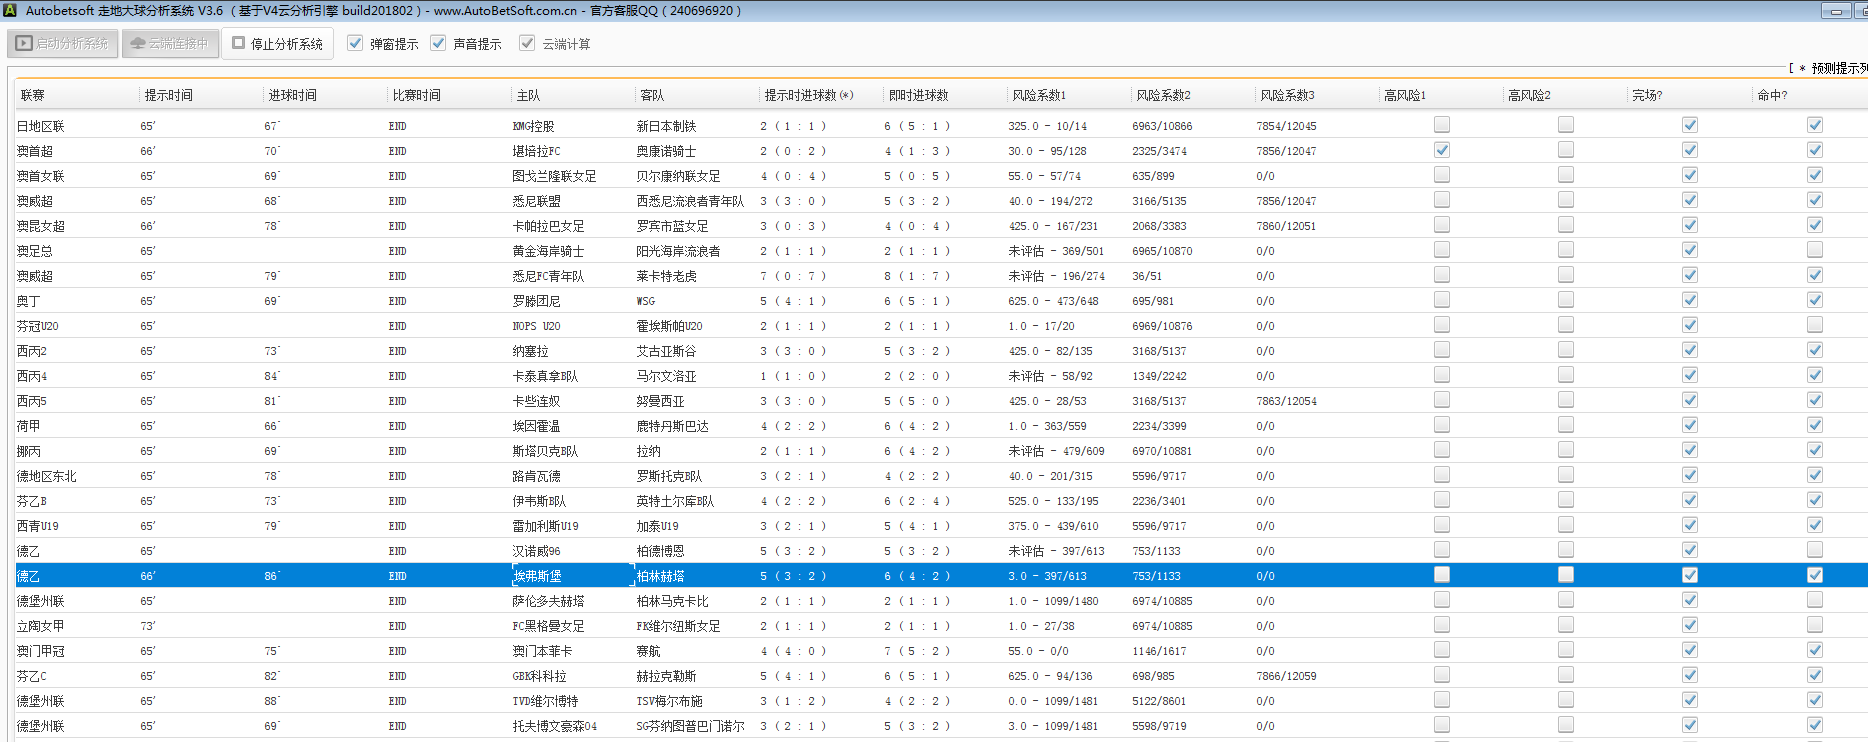Select the highlighted 埃弗斯堡 home team cell

538,576
